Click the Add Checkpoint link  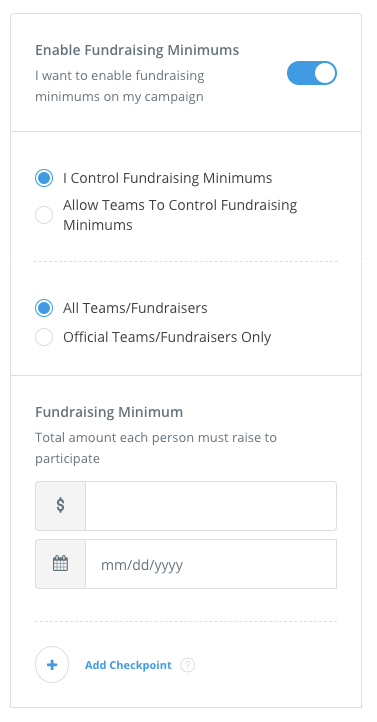coord(128,665)
